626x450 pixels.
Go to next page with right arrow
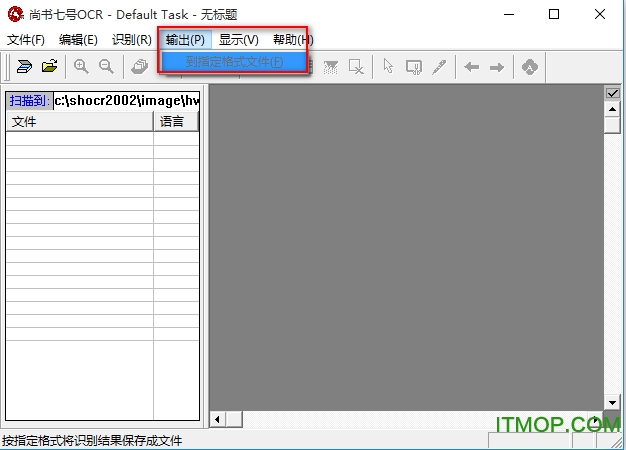(496, 67)
